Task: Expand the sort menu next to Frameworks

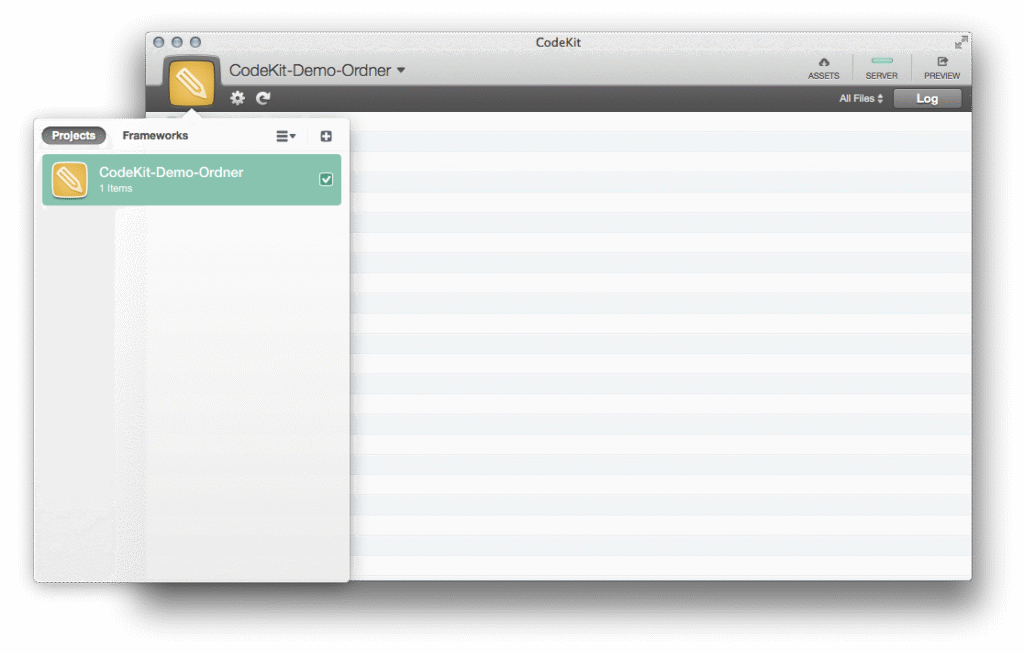Action: coord(286,135)
